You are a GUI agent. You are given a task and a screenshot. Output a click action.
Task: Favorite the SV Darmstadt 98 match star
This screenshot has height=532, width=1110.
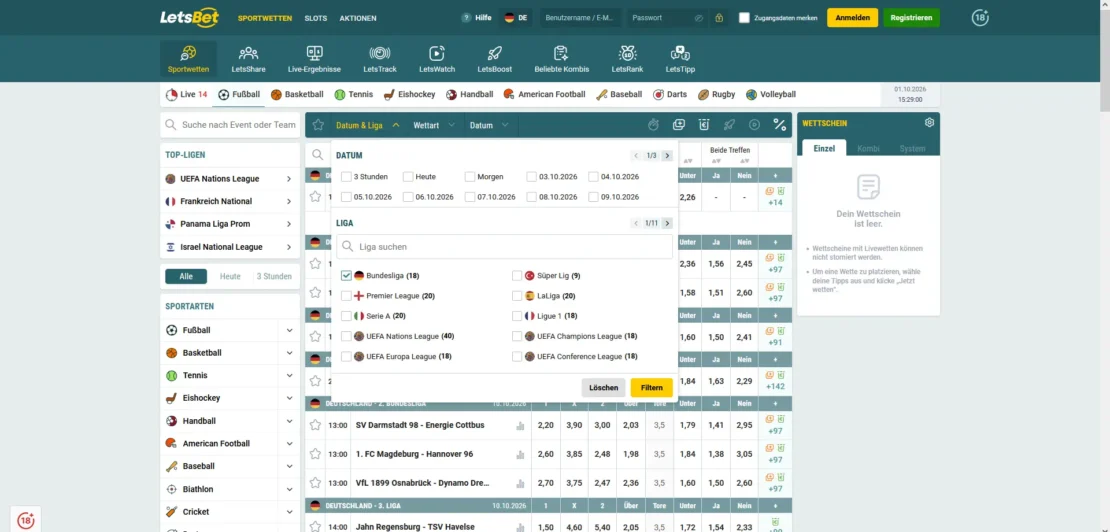point(315,425)
